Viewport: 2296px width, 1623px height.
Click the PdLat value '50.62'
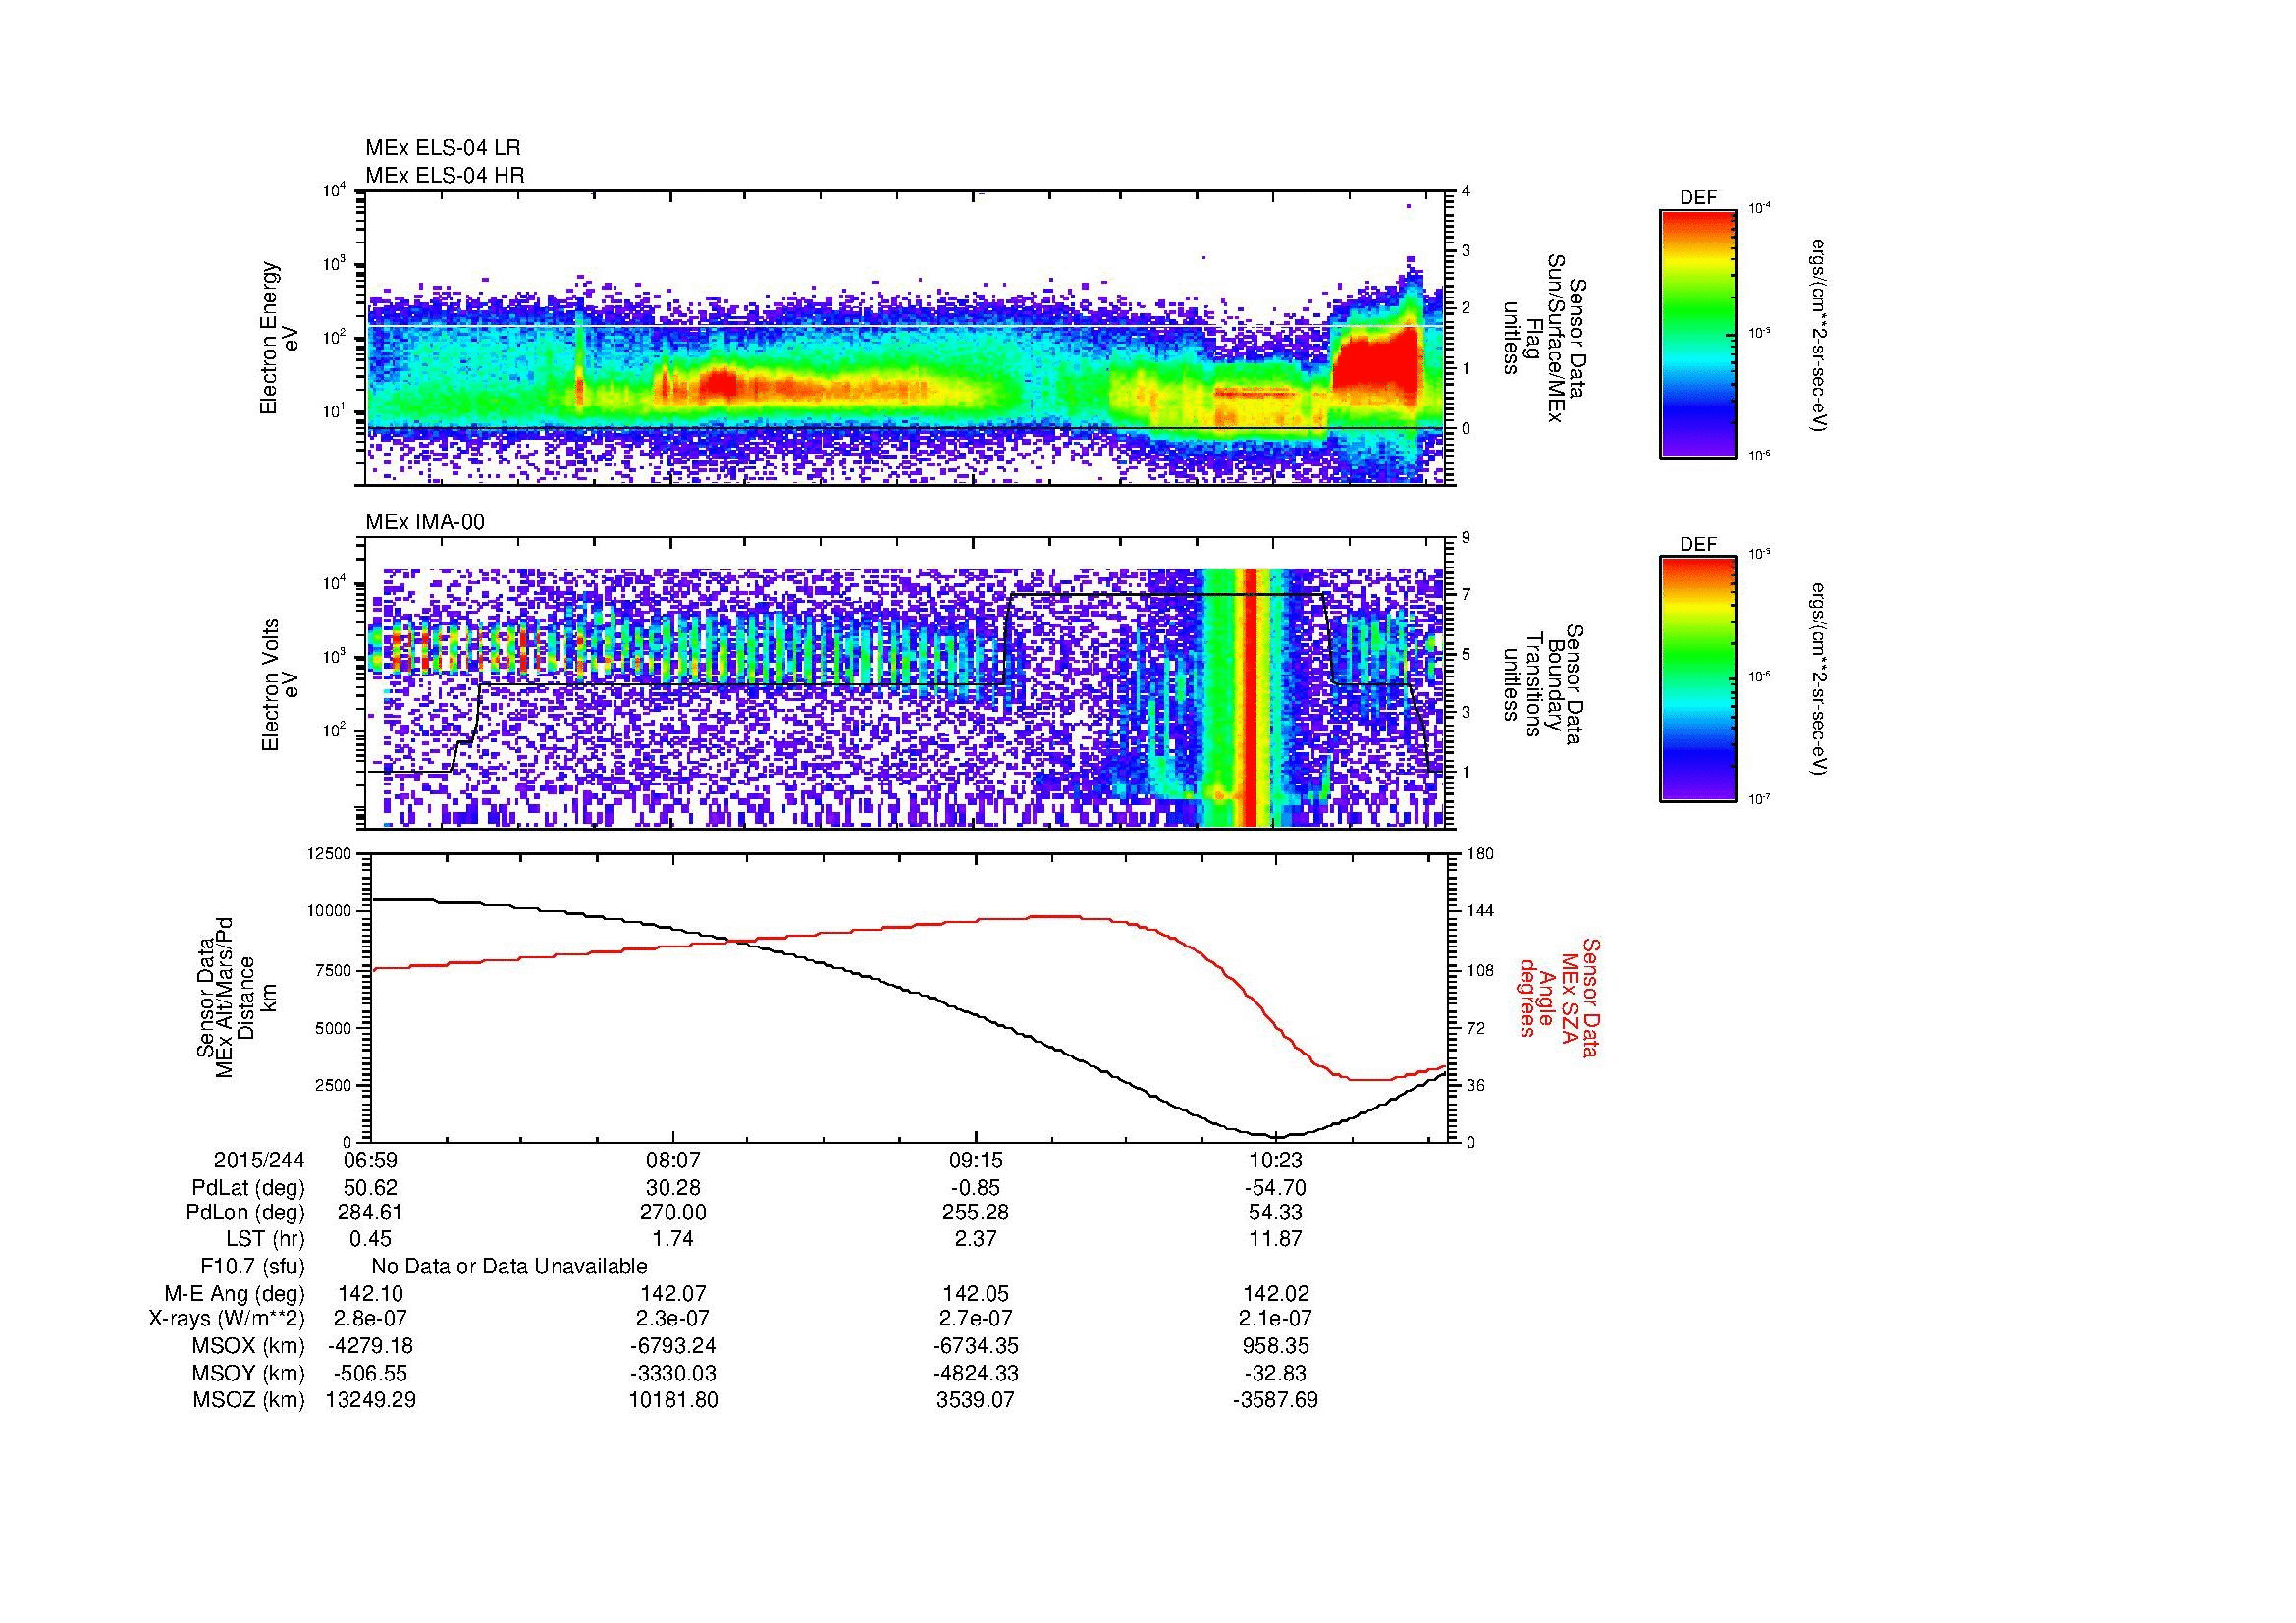370,1188
